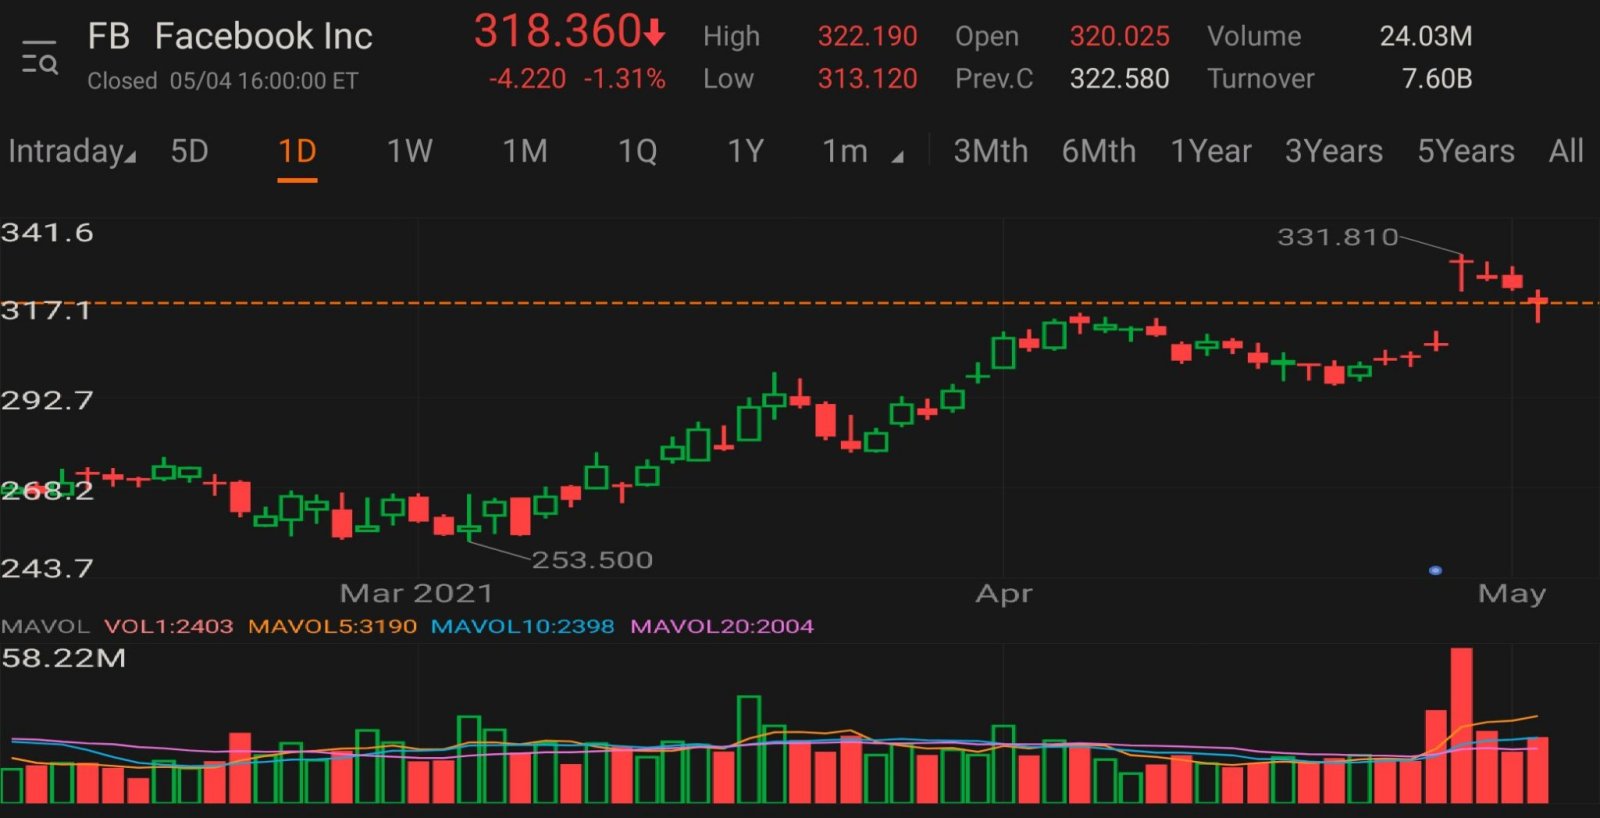Click the Turnover value 7.60B
The height and width of the screenshot is (818, 1600).
[1437, 79]
